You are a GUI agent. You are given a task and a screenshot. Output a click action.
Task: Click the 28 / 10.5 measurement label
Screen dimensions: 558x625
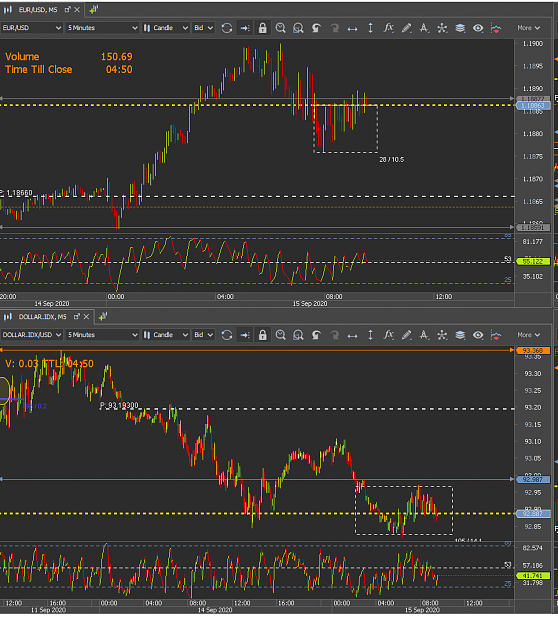pyautogui.click(x=391, y=159)
